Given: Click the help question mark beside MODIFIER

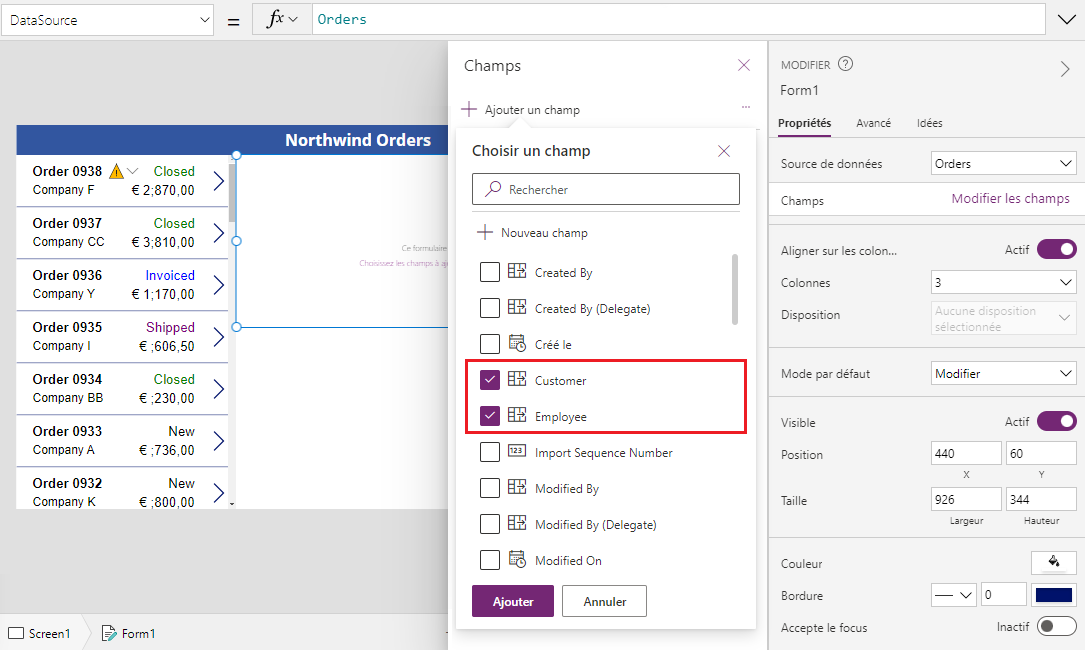Looking at the screenshot, I should point(845,64).
